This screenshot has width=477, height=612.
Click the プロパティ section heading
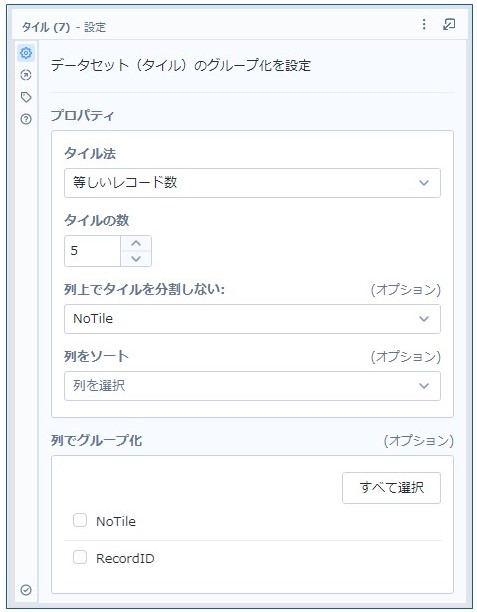(x=82, y=116)
